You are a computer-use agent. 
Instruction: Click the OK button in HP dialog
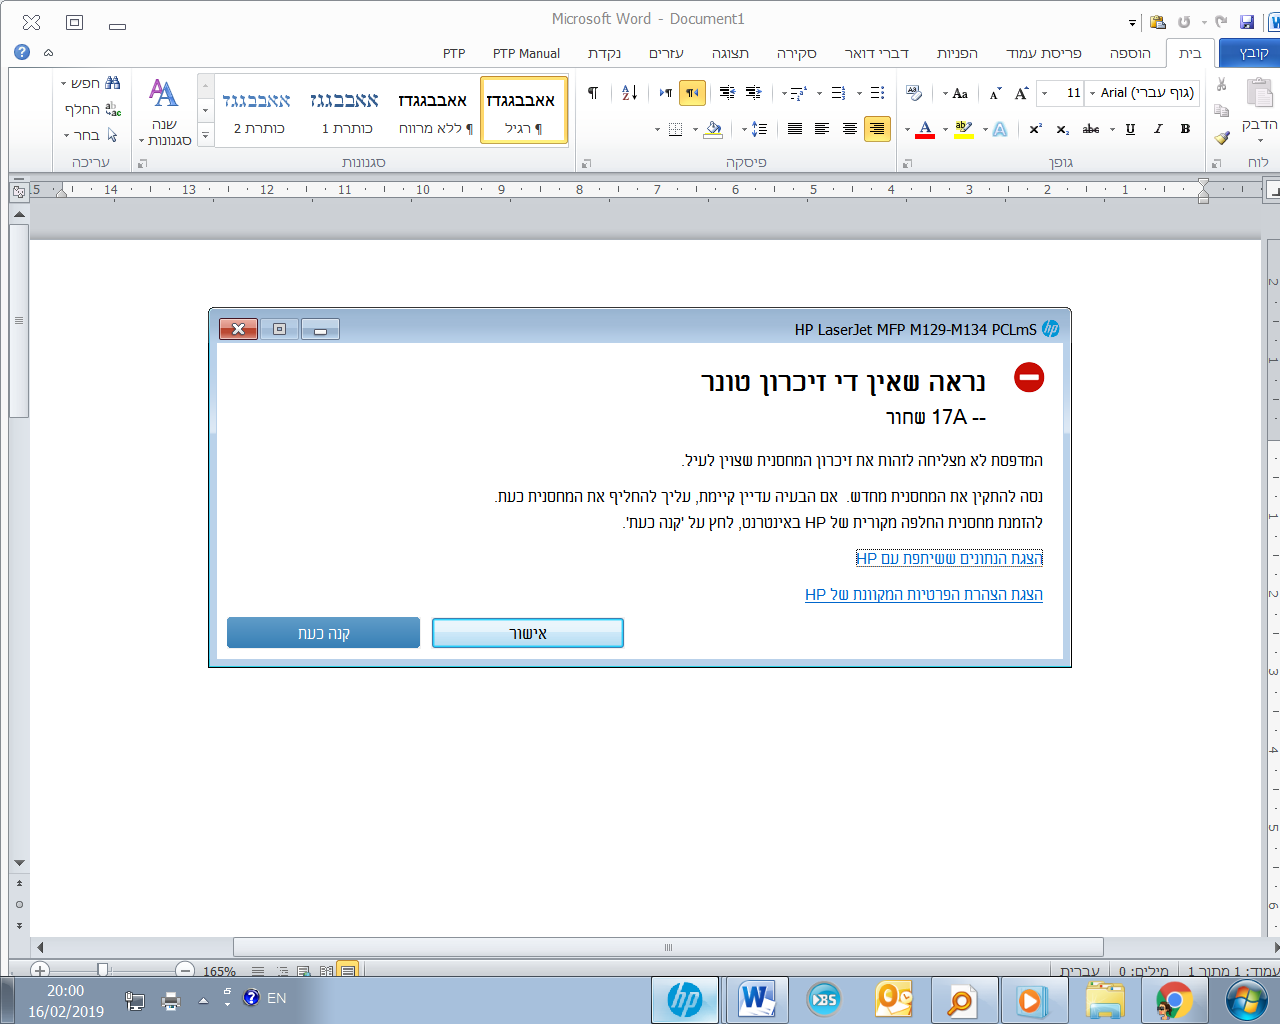[x=528, y=633]
